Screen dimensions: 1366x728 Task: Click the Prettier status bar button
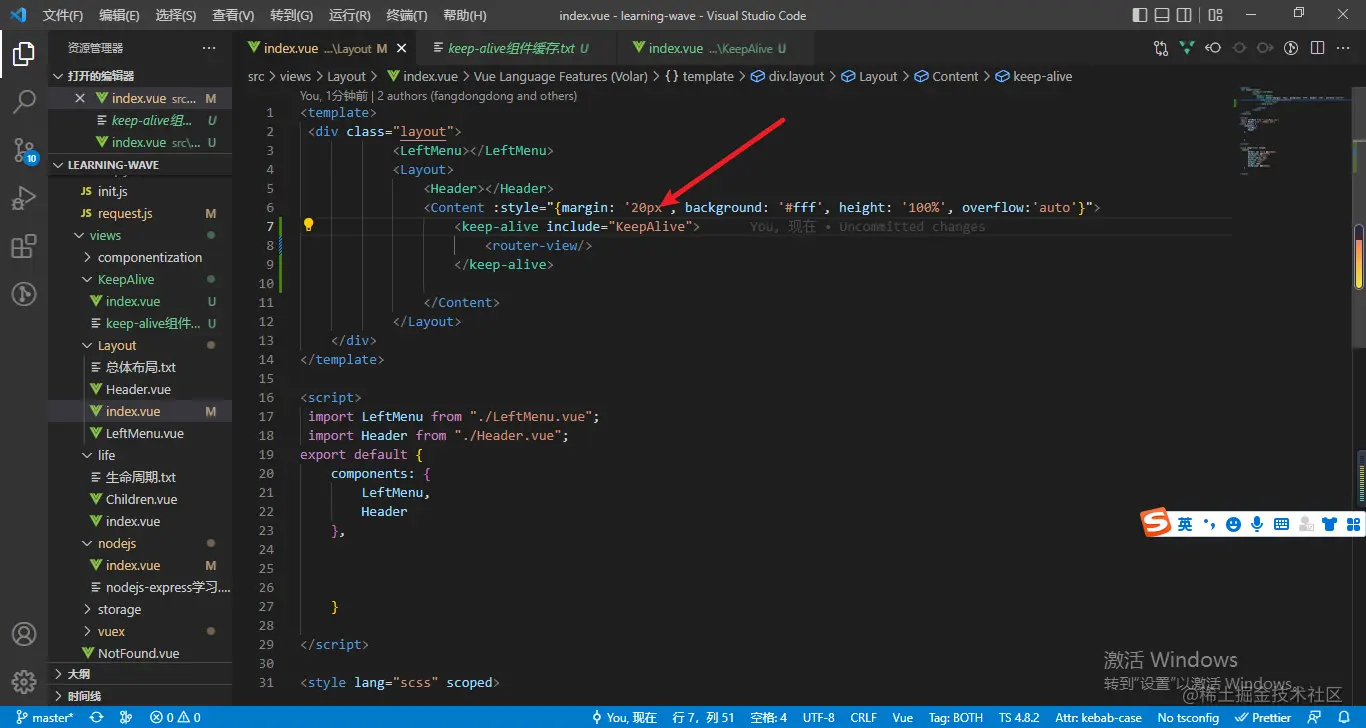(1263, 717)
